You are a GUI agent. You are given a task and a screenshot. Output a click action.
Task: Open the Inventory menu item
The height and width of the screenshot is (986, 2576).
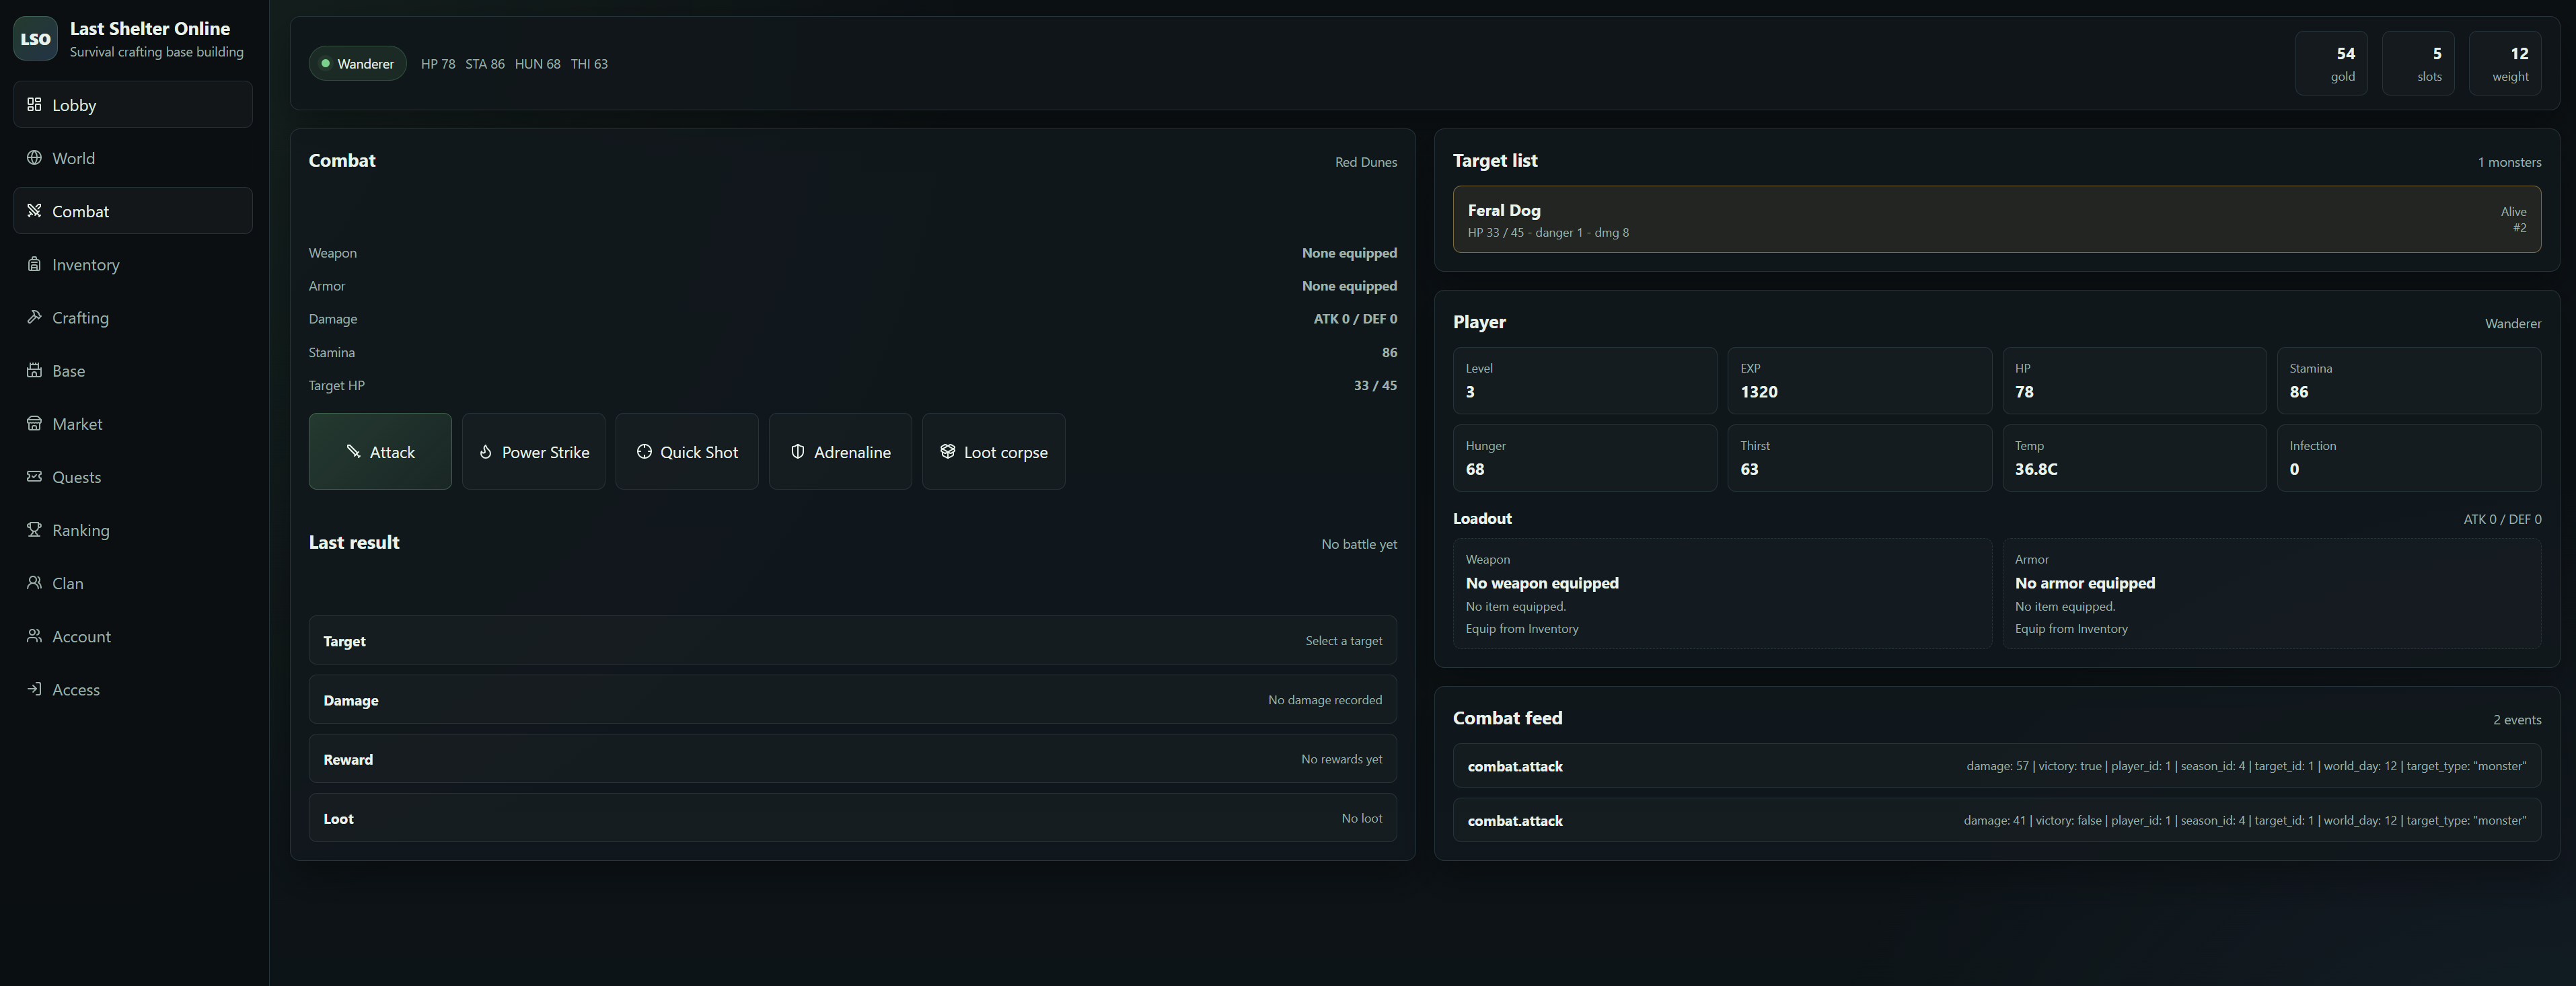pyautogui.click(x=133, y=264)
